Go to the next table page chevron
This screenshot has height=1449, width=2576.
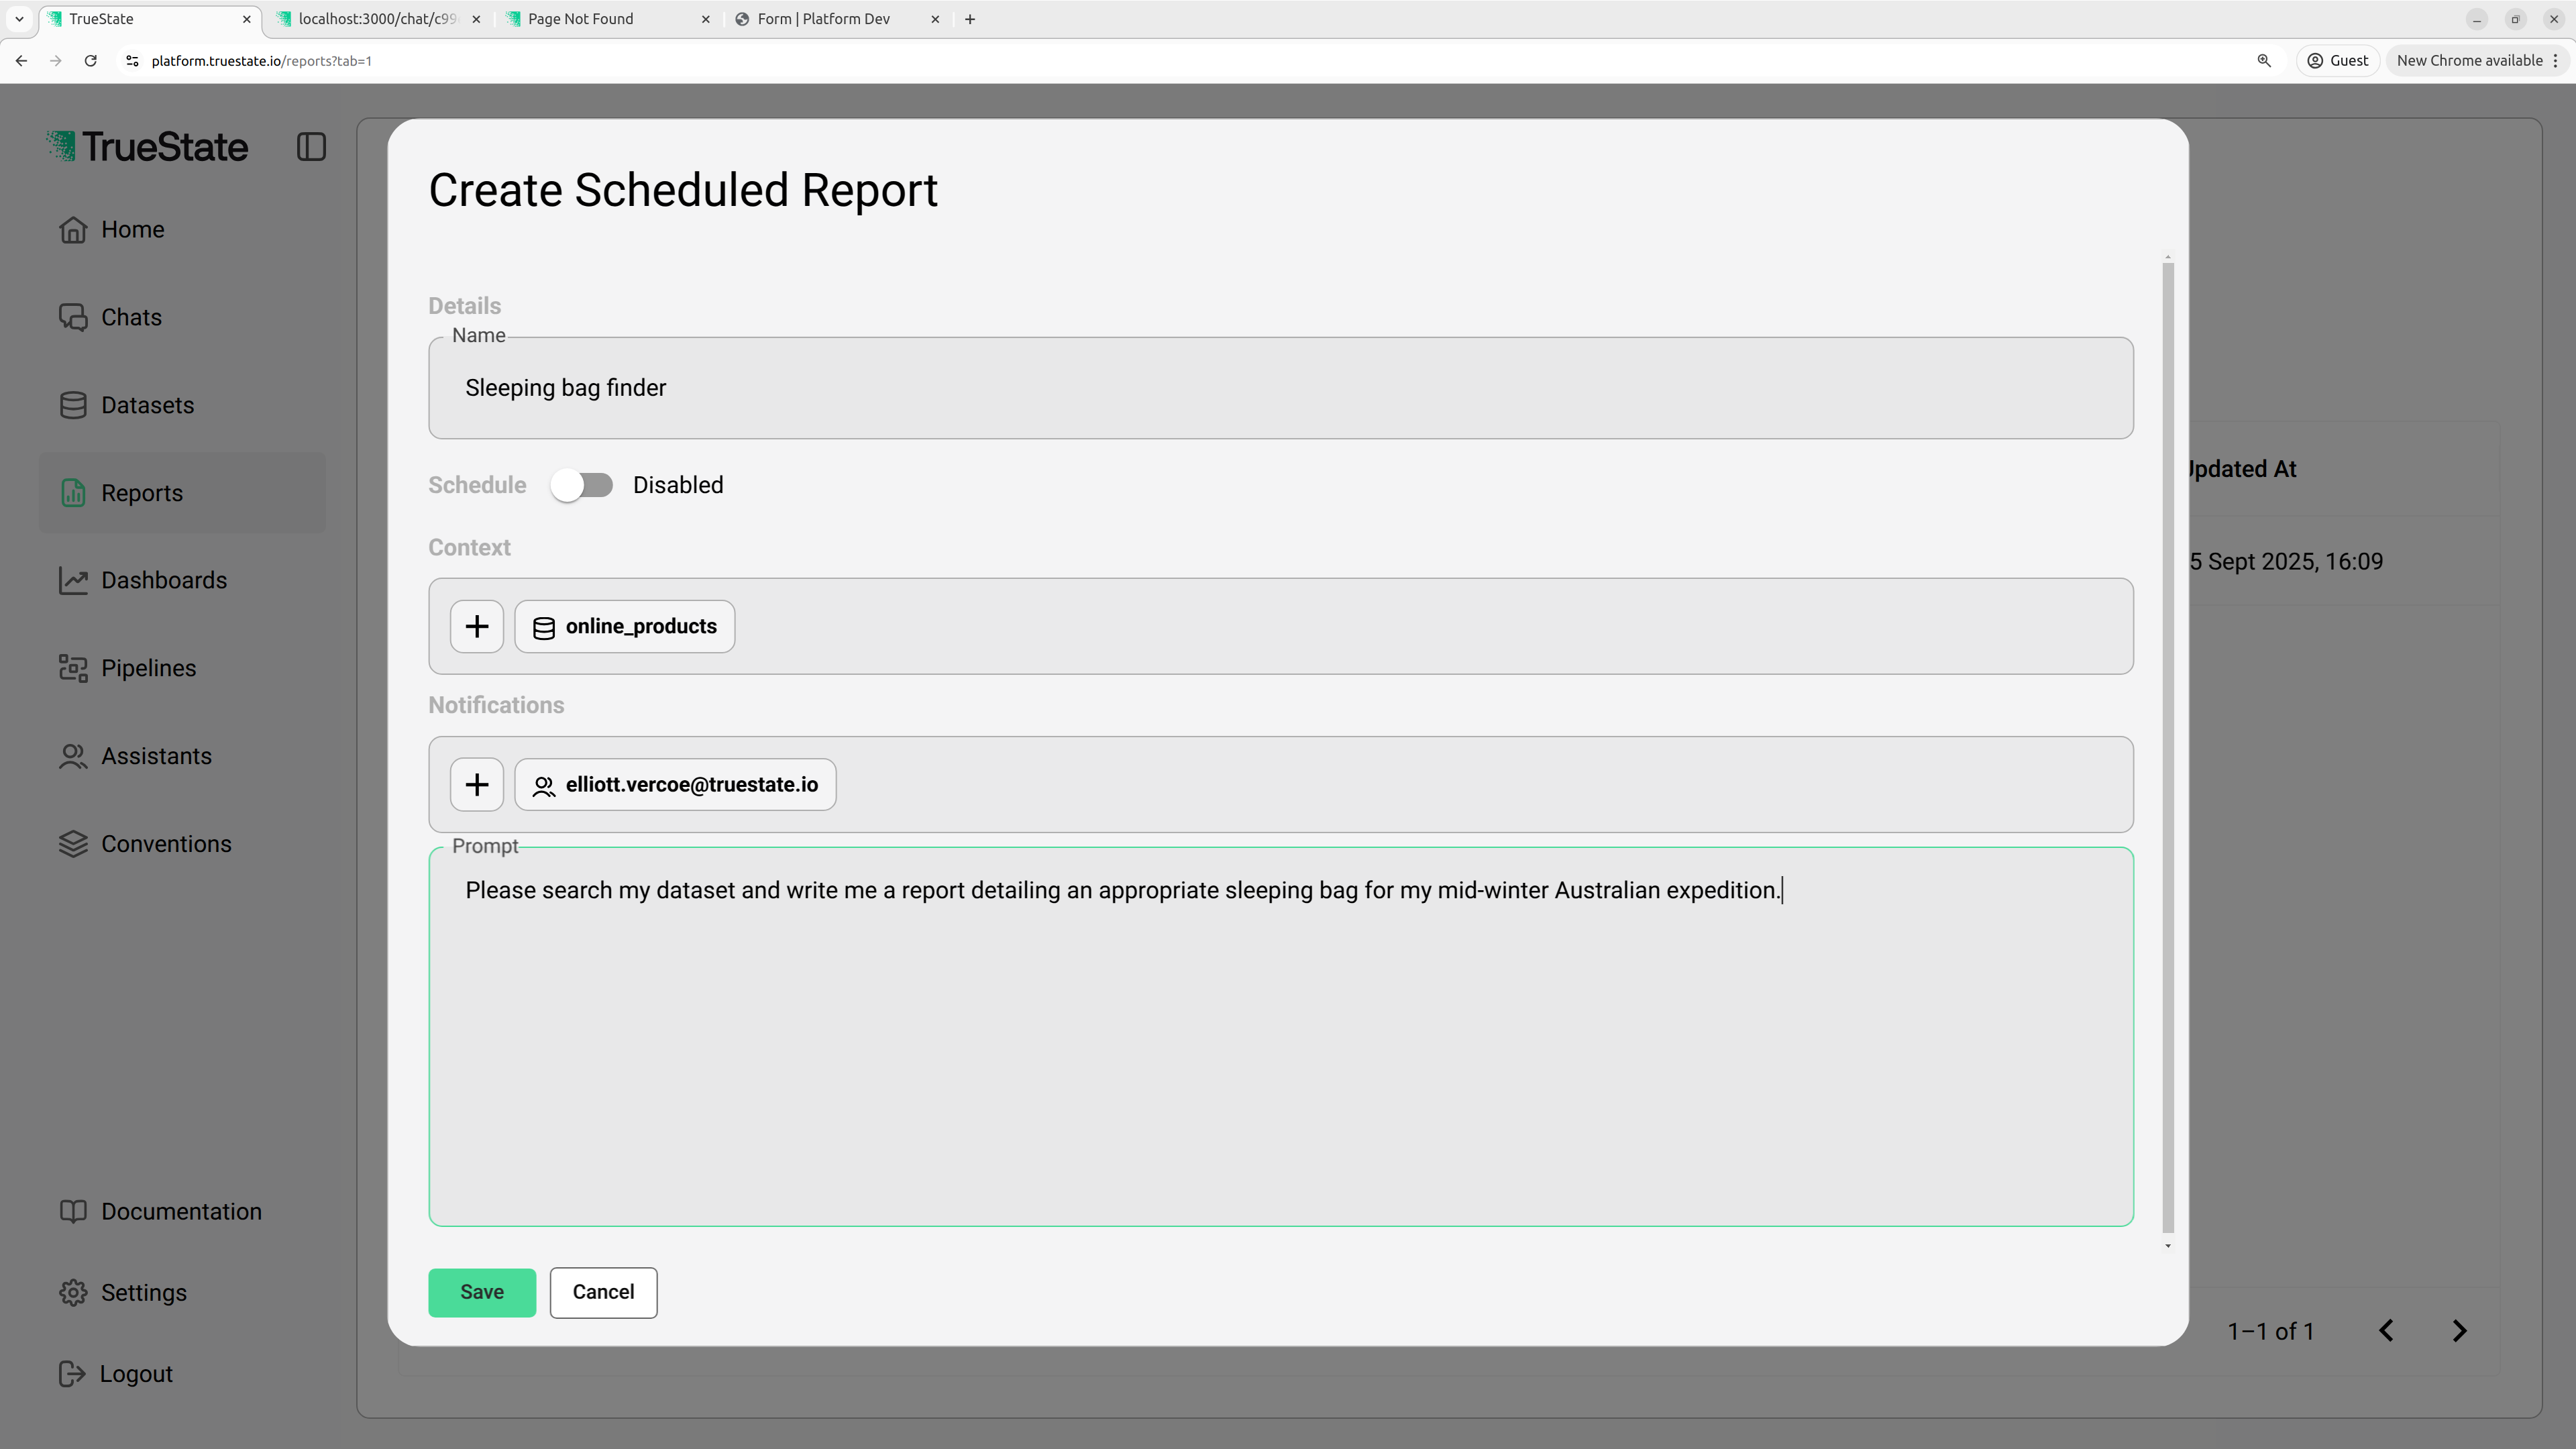pyautogui.click(x=2460, y=1331)
